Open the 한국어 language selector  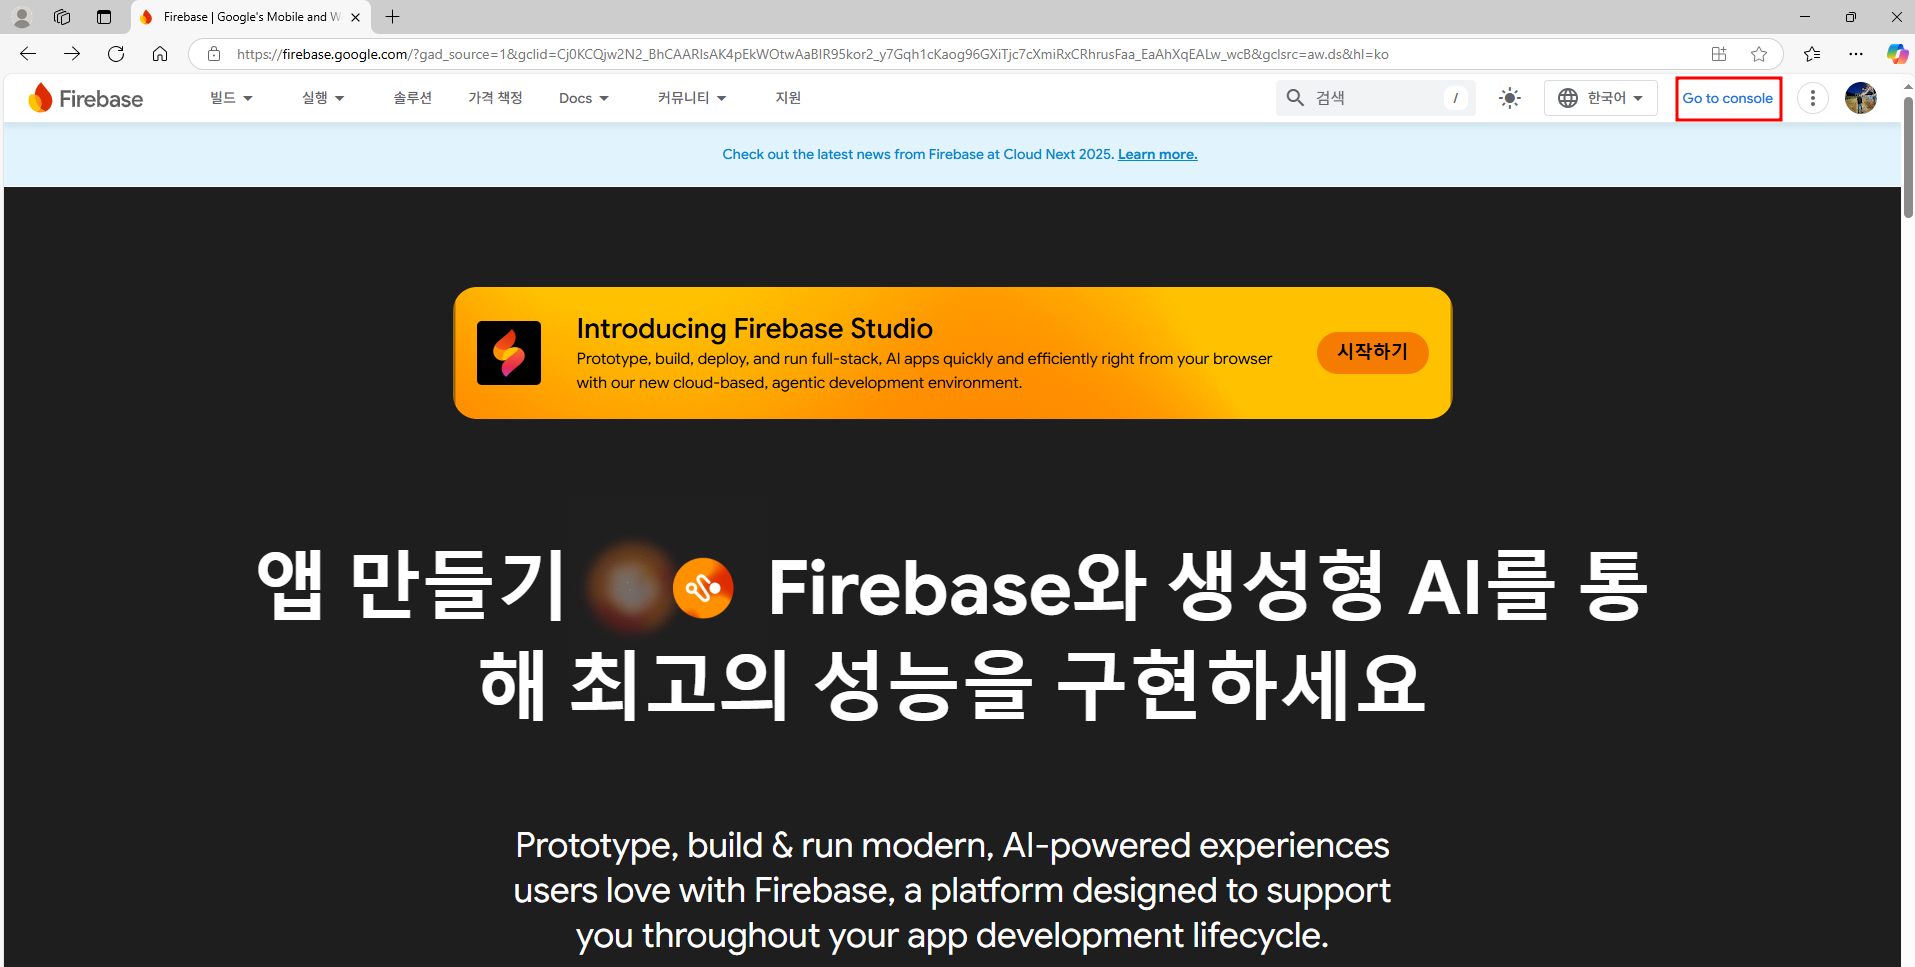point(1600,98)
